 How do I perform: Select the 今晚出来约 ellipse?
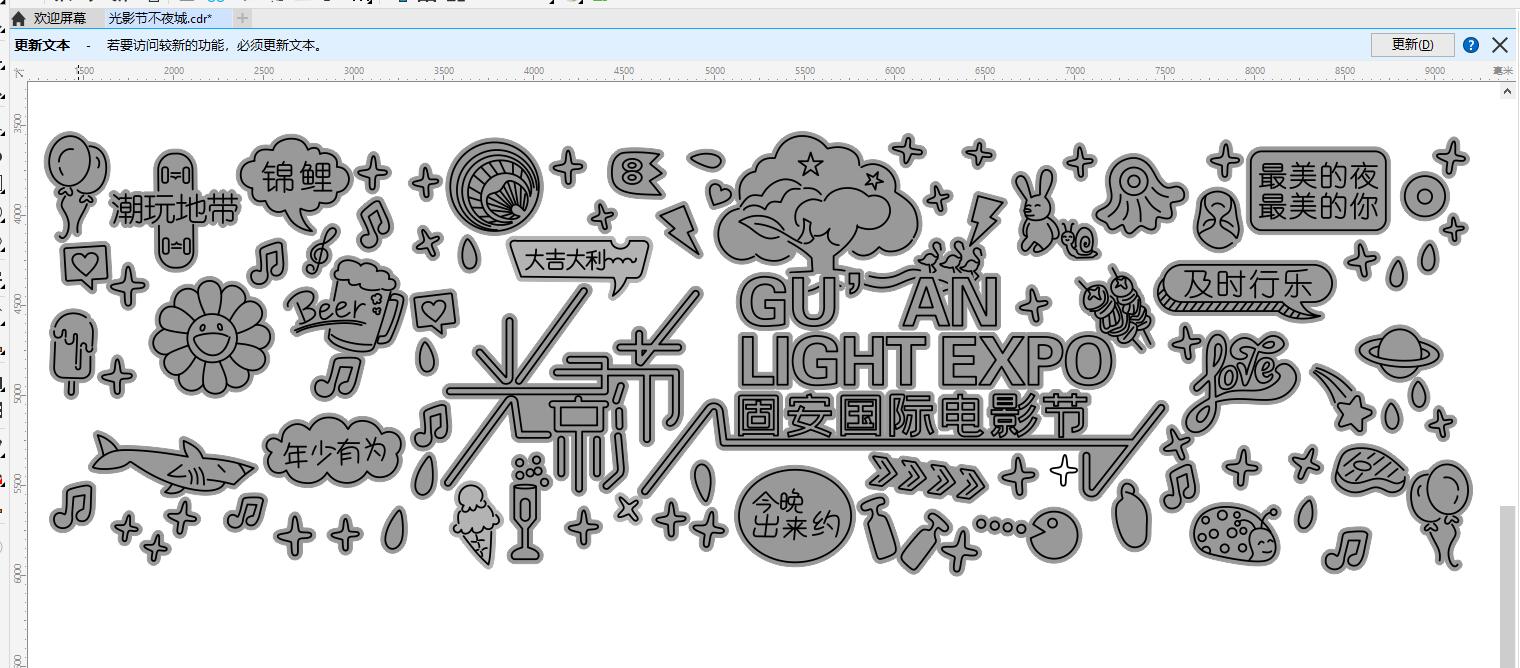tap(795, 515)
